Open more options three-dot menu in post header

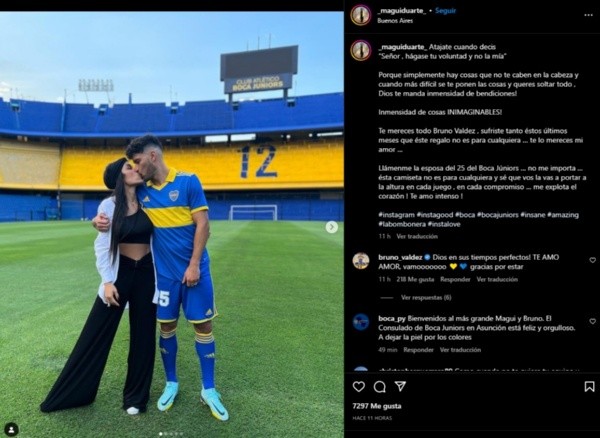(589, 14)
